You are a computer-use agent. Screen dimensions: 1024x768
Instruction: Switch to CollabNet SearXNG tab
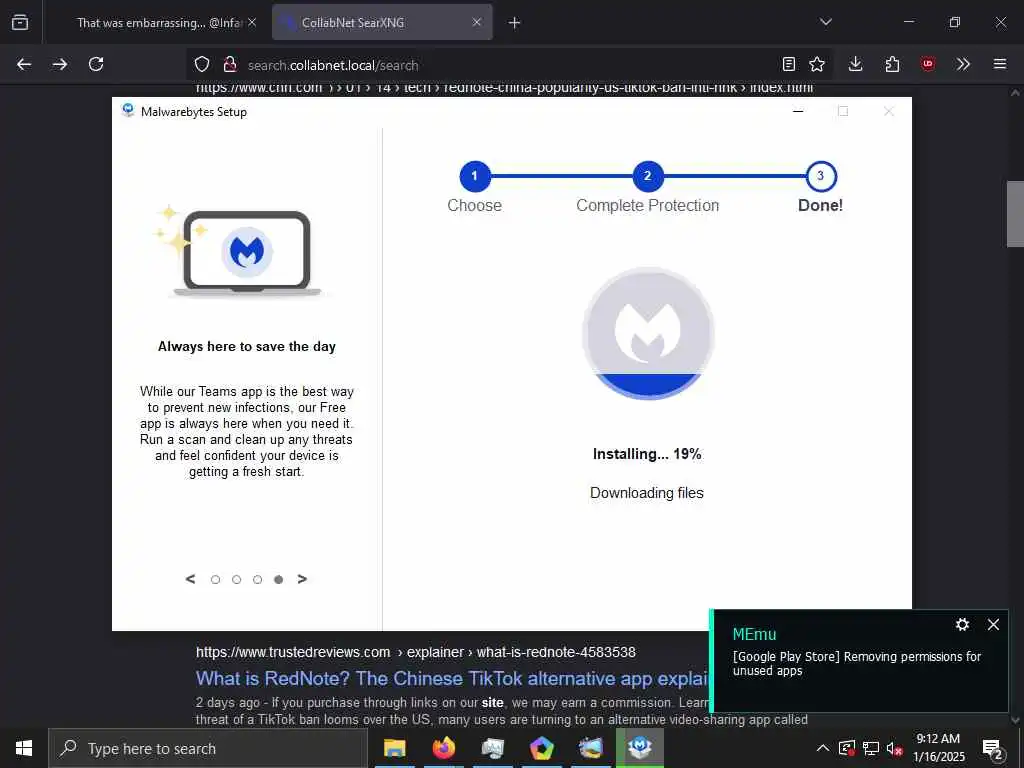coord(382,23)
